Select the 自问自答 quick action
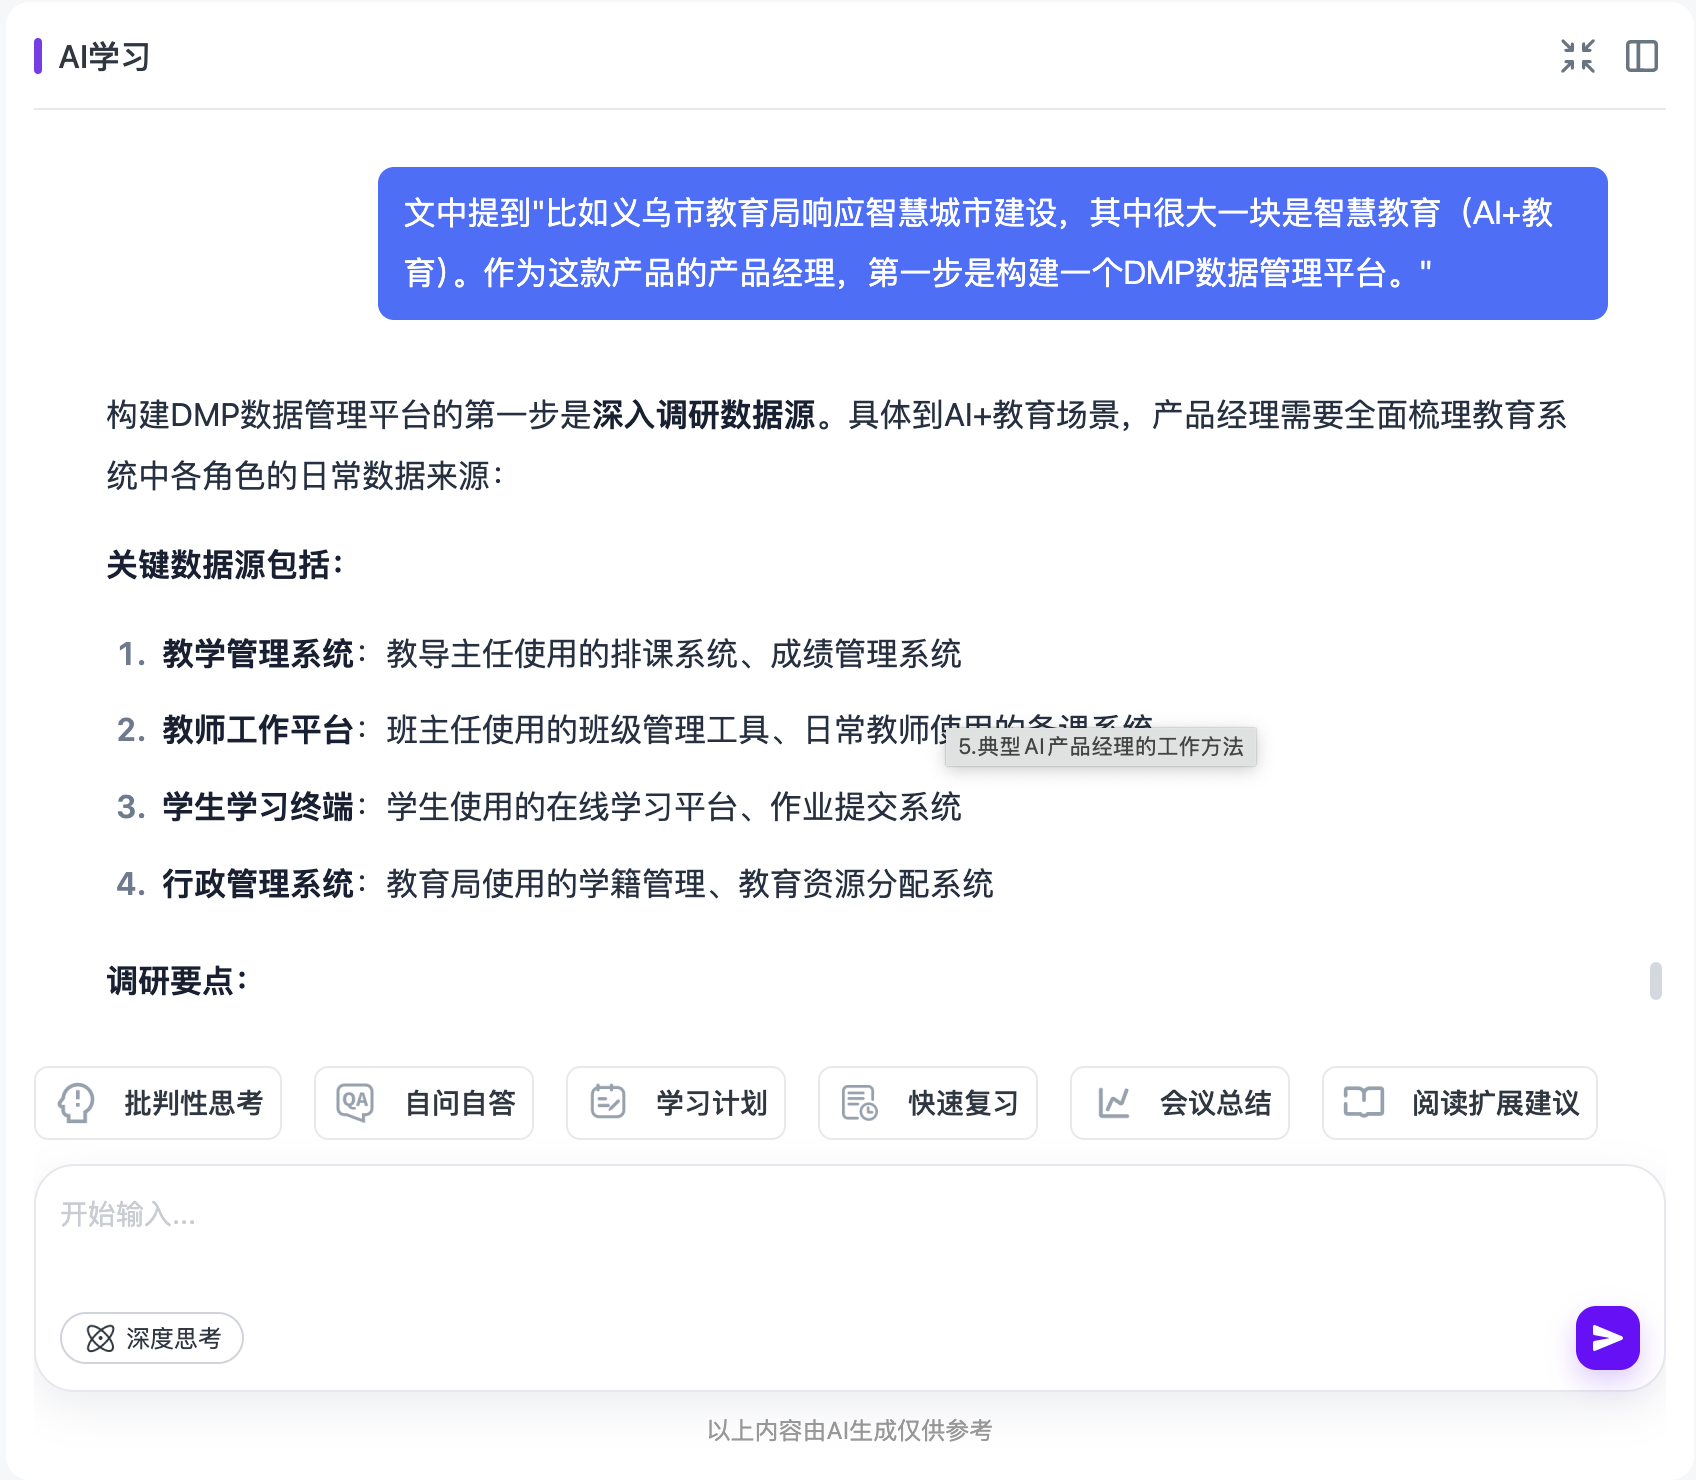The image size is (1696, 1480). [424, 1103]
